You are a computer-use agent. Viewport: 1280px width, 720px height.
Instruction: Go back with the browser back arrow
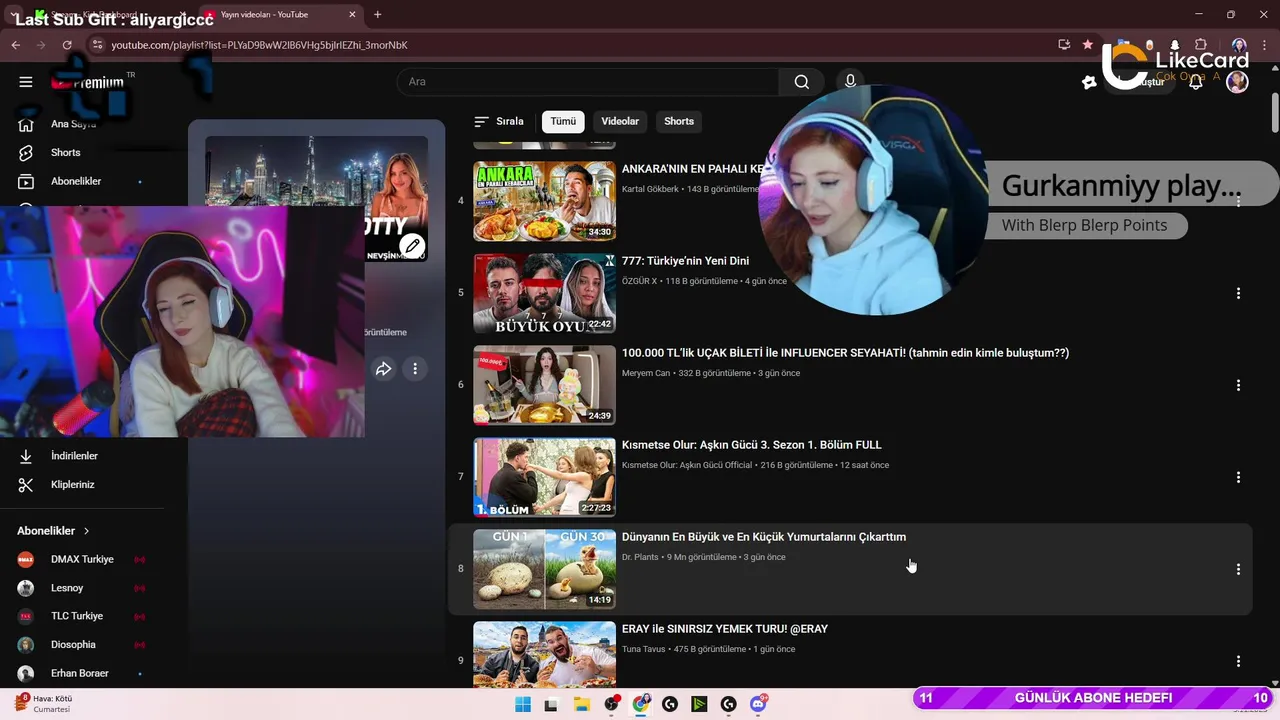[15, 45]
